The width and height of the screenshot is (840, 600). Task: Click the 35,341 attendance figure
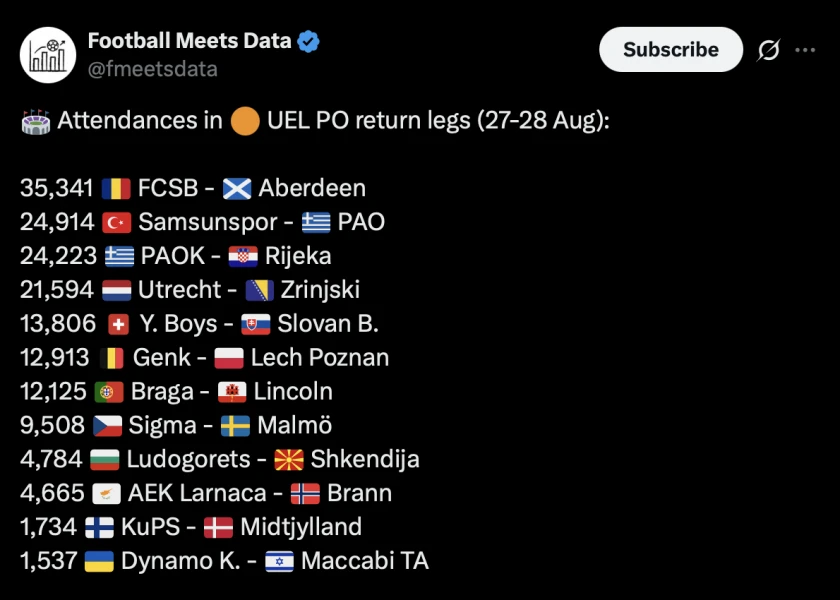coord(56,189)
